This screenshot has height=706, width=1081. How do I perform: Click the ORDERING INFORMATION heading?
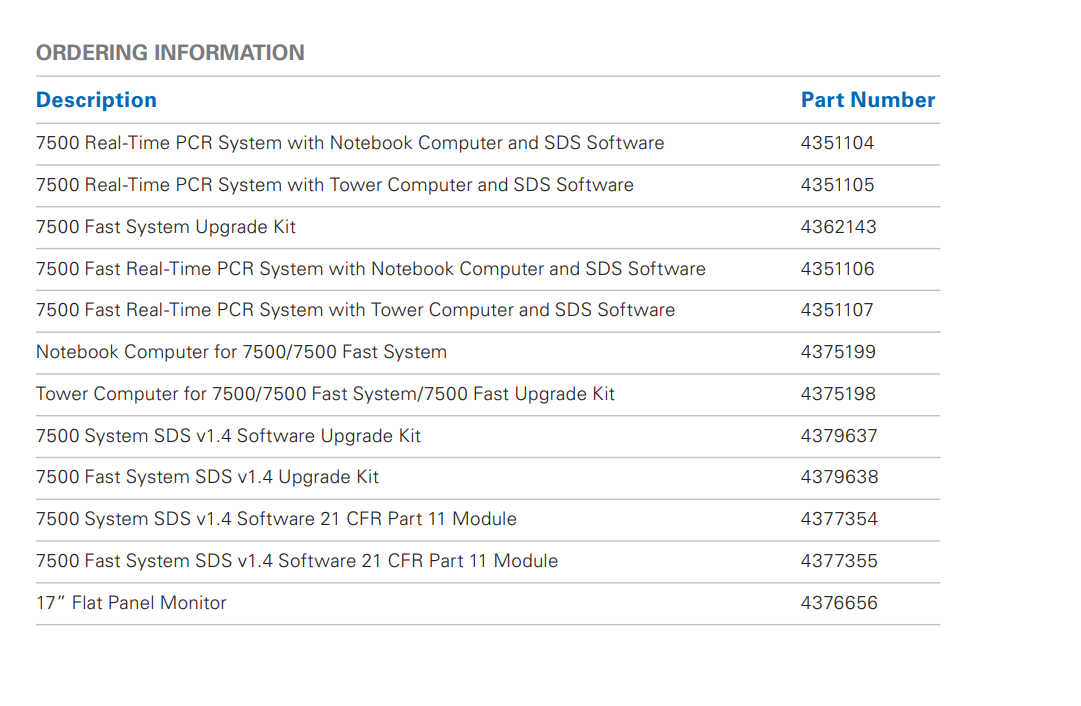coord(170,52)
